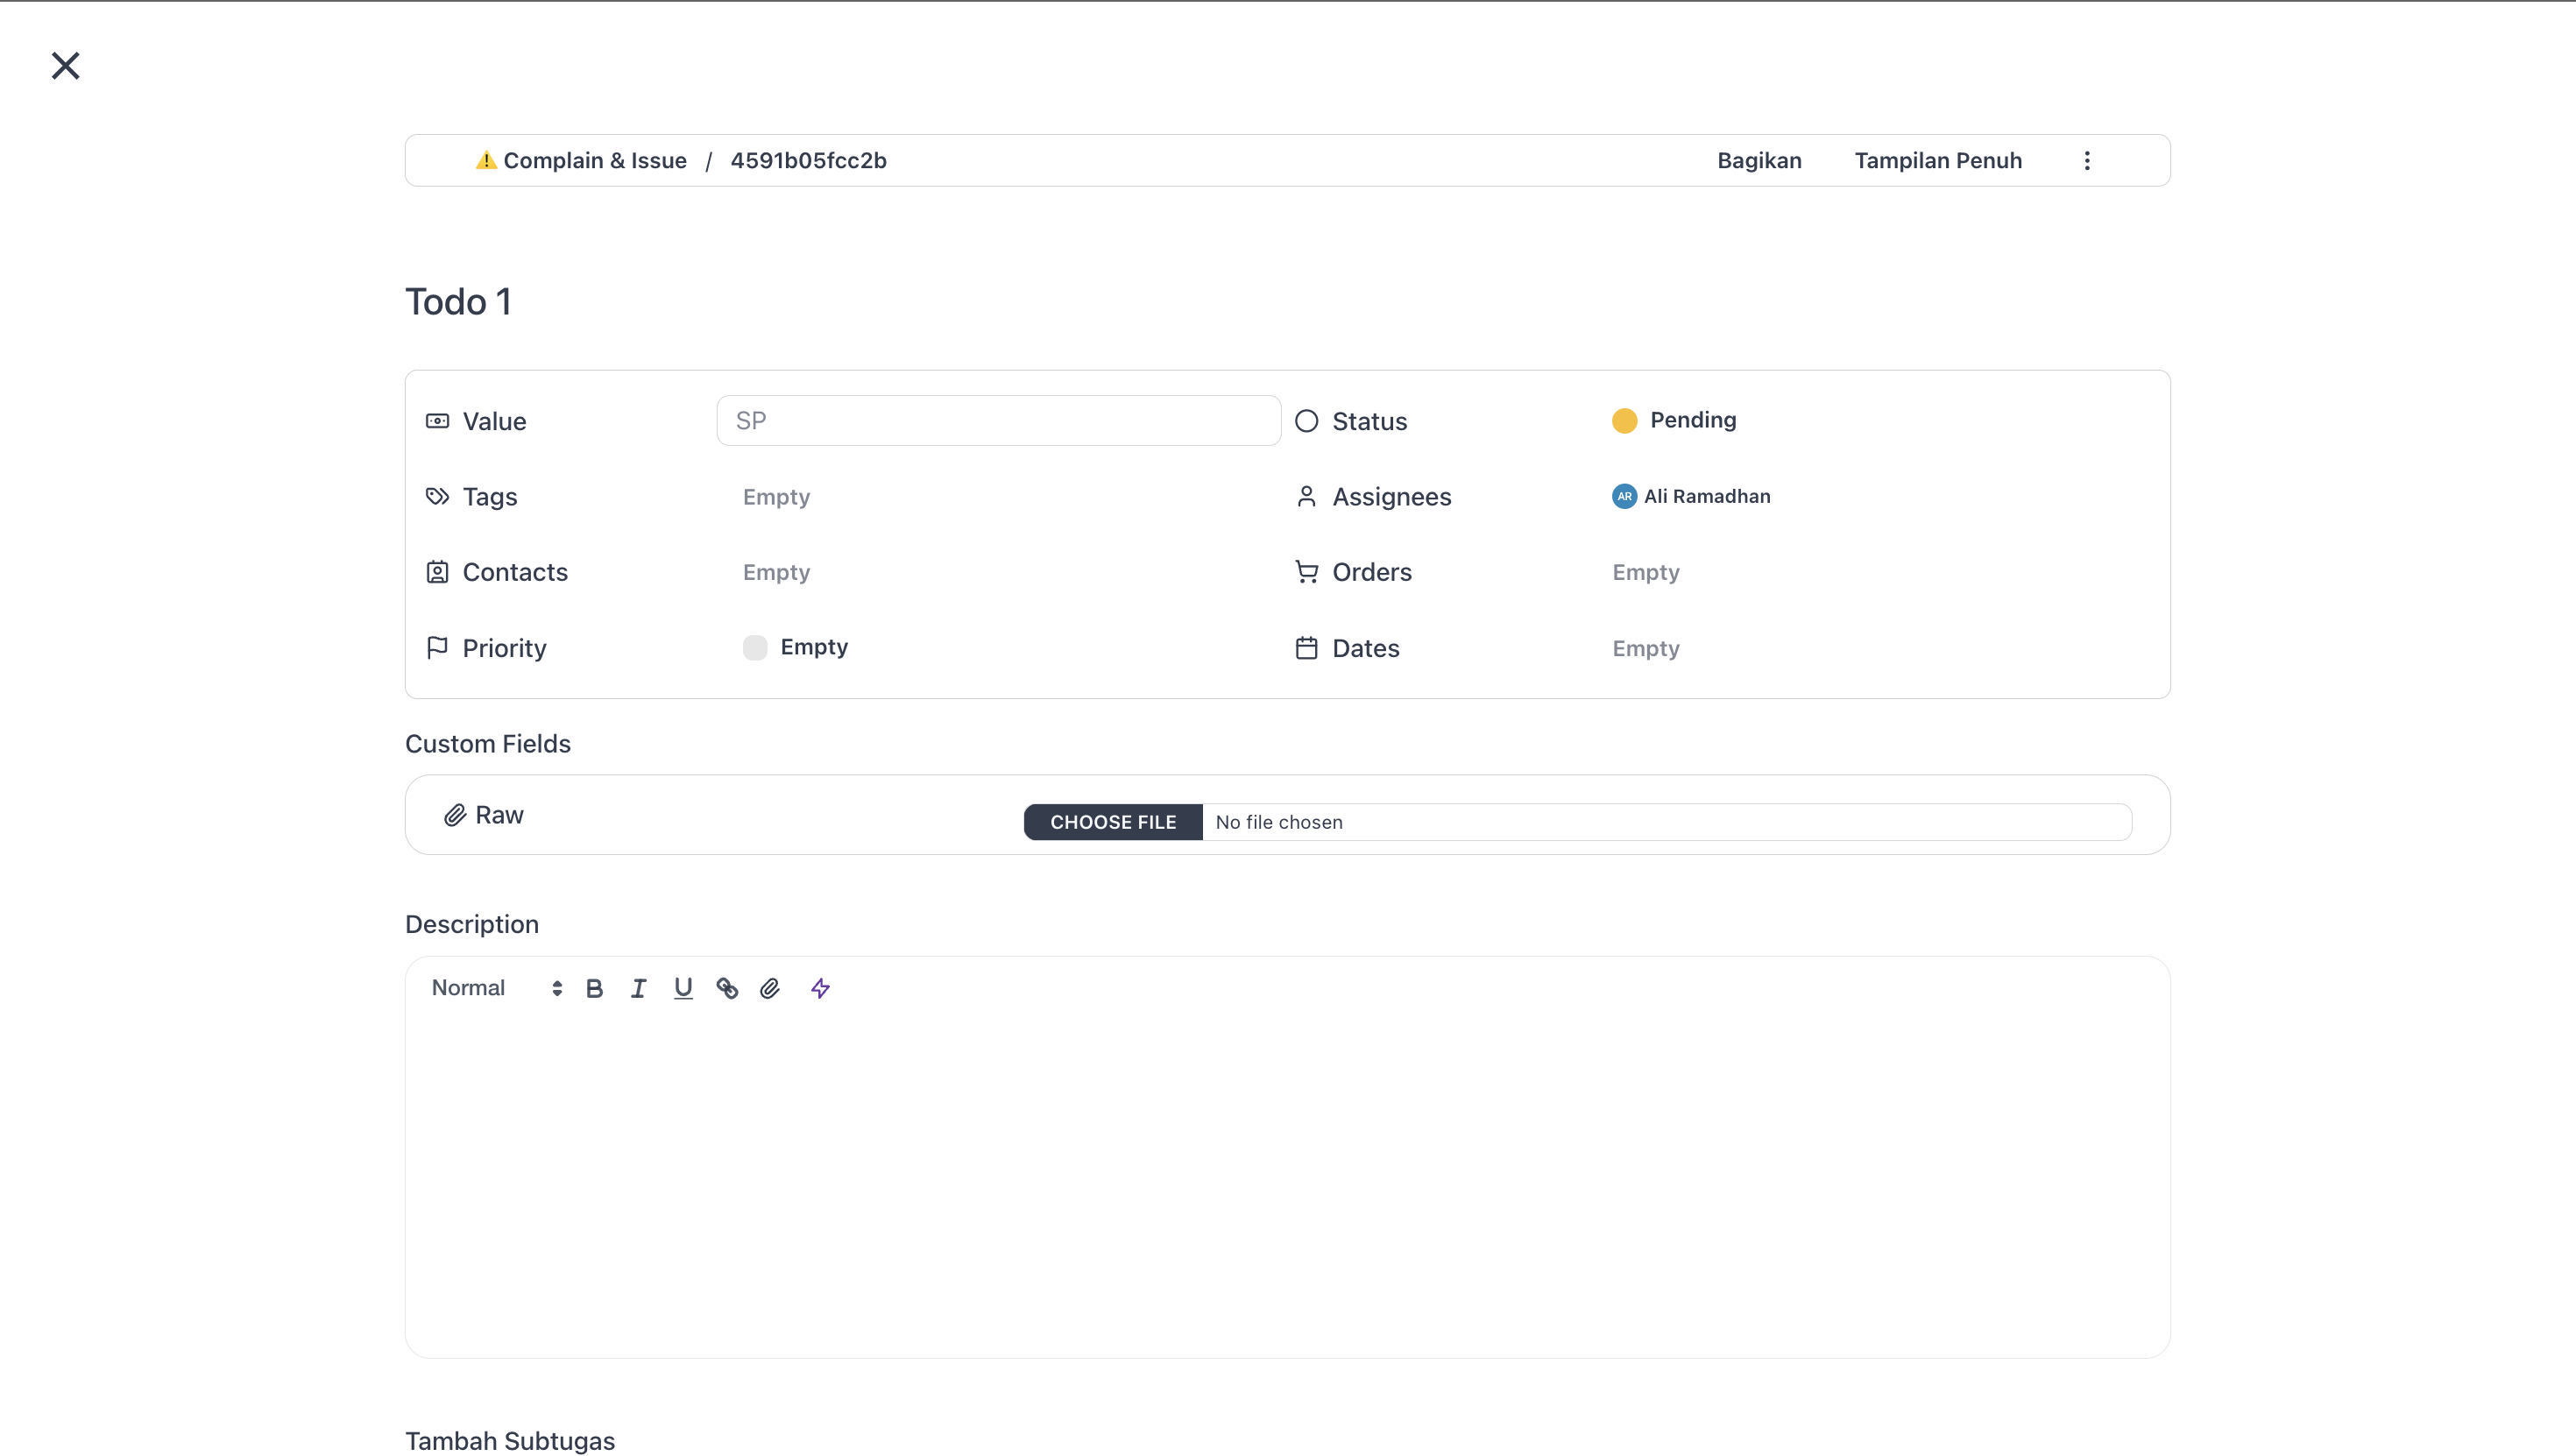The image size is (2576, 1456).
Task: Edit the Todo 1 title
Action: [x=458, y=302]
